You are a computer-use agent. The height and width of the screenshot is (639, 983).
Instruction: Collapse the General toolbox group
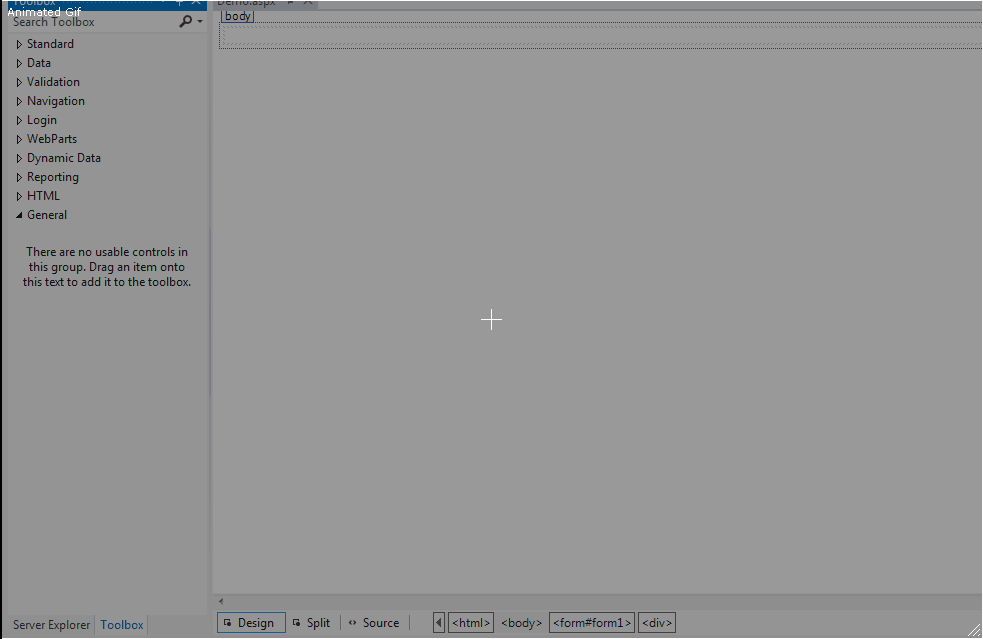point(19,215)
